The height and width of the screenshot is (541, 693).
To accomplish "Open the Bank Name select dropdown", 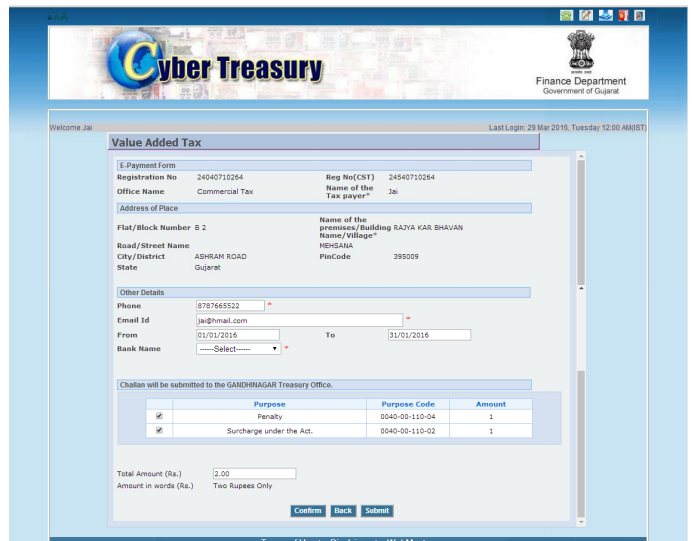I will (238, 349).
